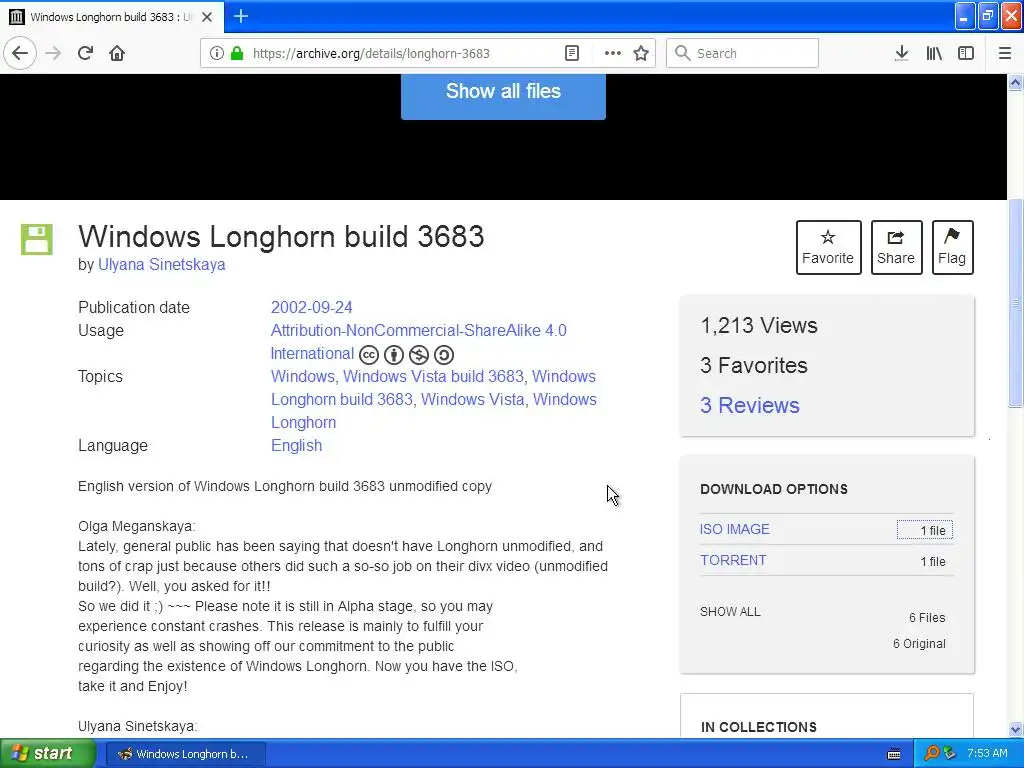
Task: Click the 3 Favorites count
Action: [x=754, y=366]
